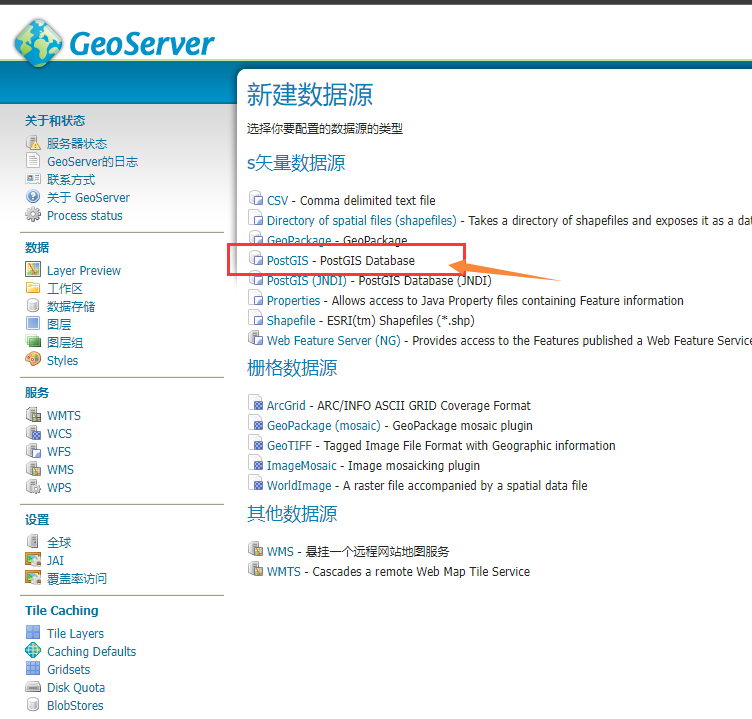Click the PostGIS data source icon
Viewport: 752px width, 719px height.
[x=256, y=259]
